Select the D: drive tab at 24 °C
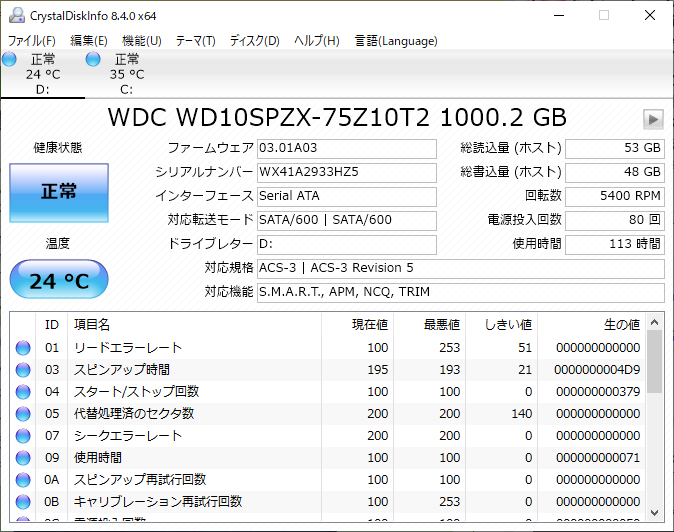The width and height of the screenshot is (674, 532). [43, 74]
